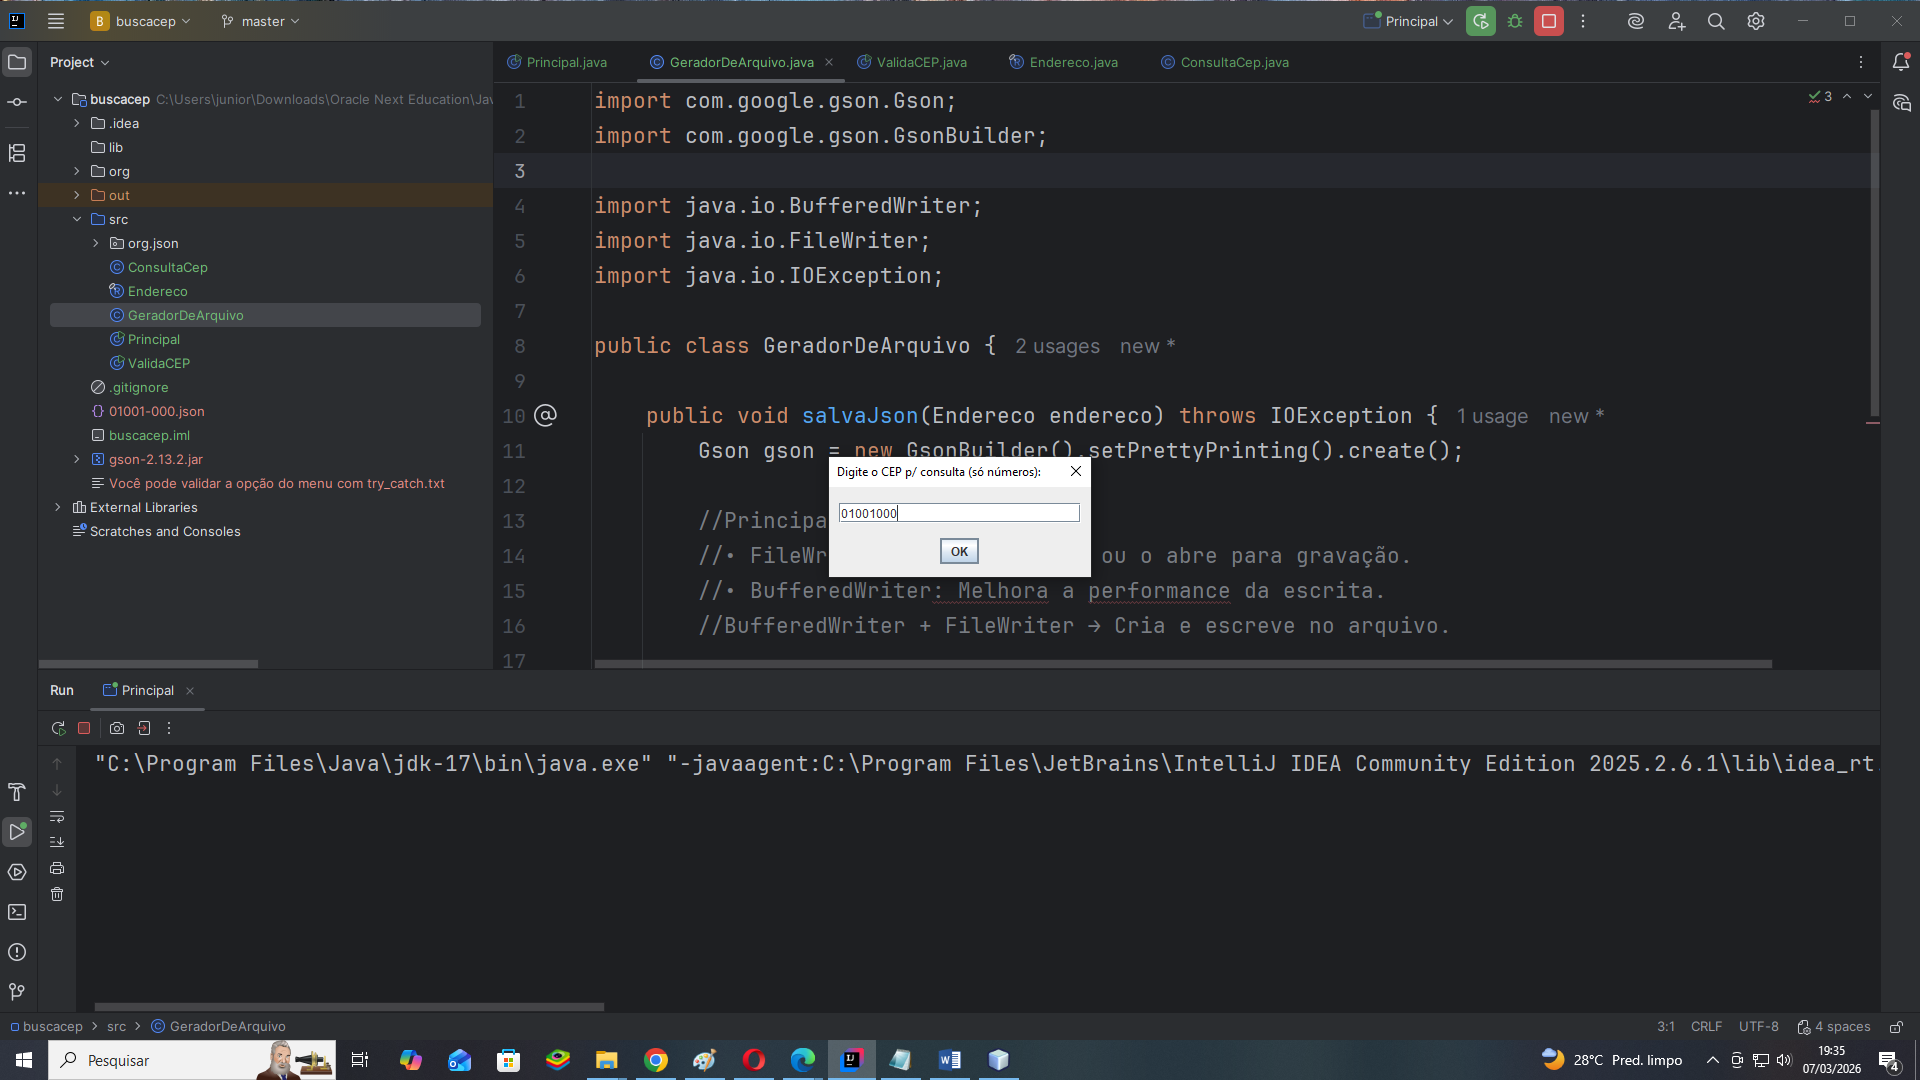Click the UTF-8 encoding in status bar
Screen dimensions: 1920x1080
click(1758, 1026)
